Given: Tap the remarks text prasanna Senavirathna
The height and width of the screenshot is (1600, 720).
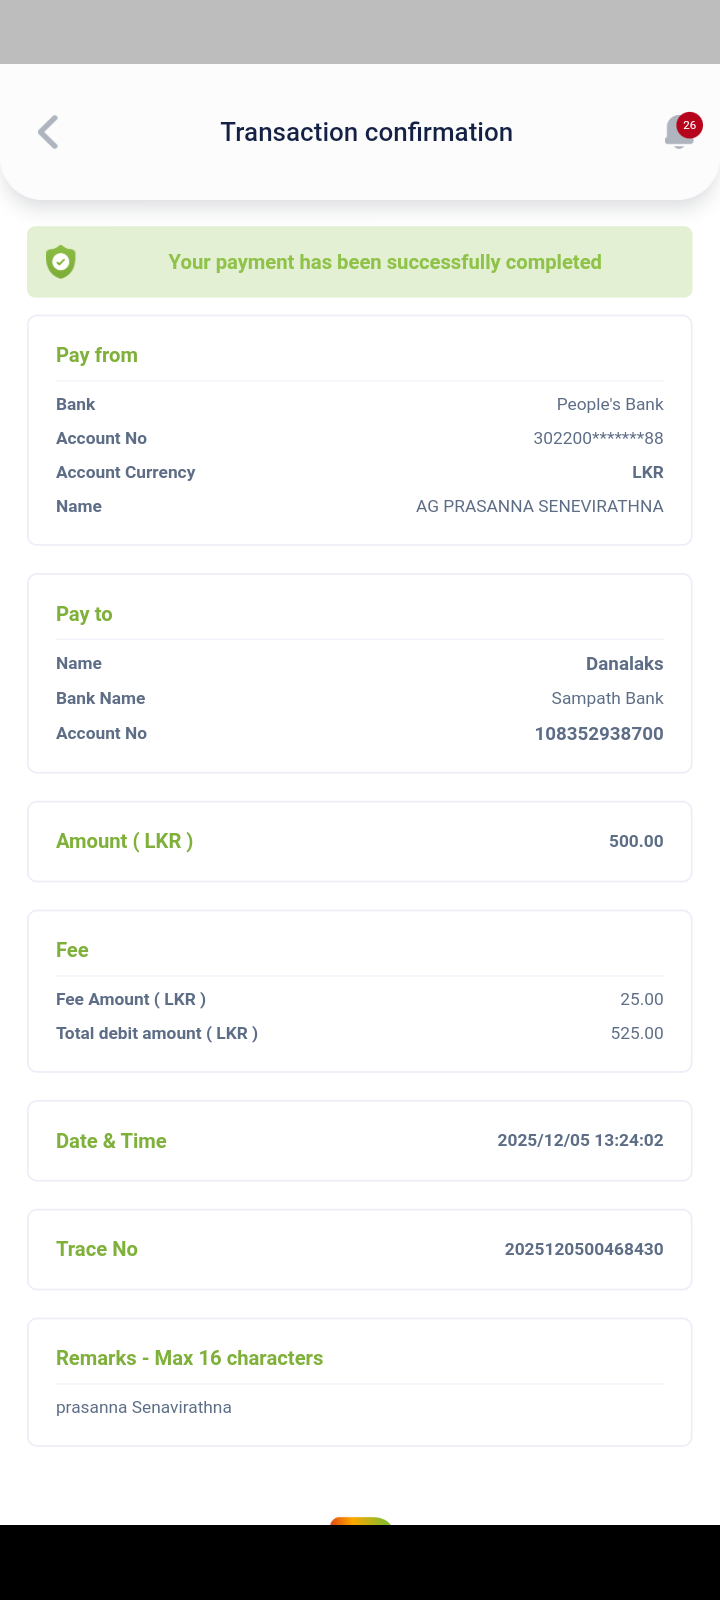Looking at the screenshot, I should (144, 1407).
